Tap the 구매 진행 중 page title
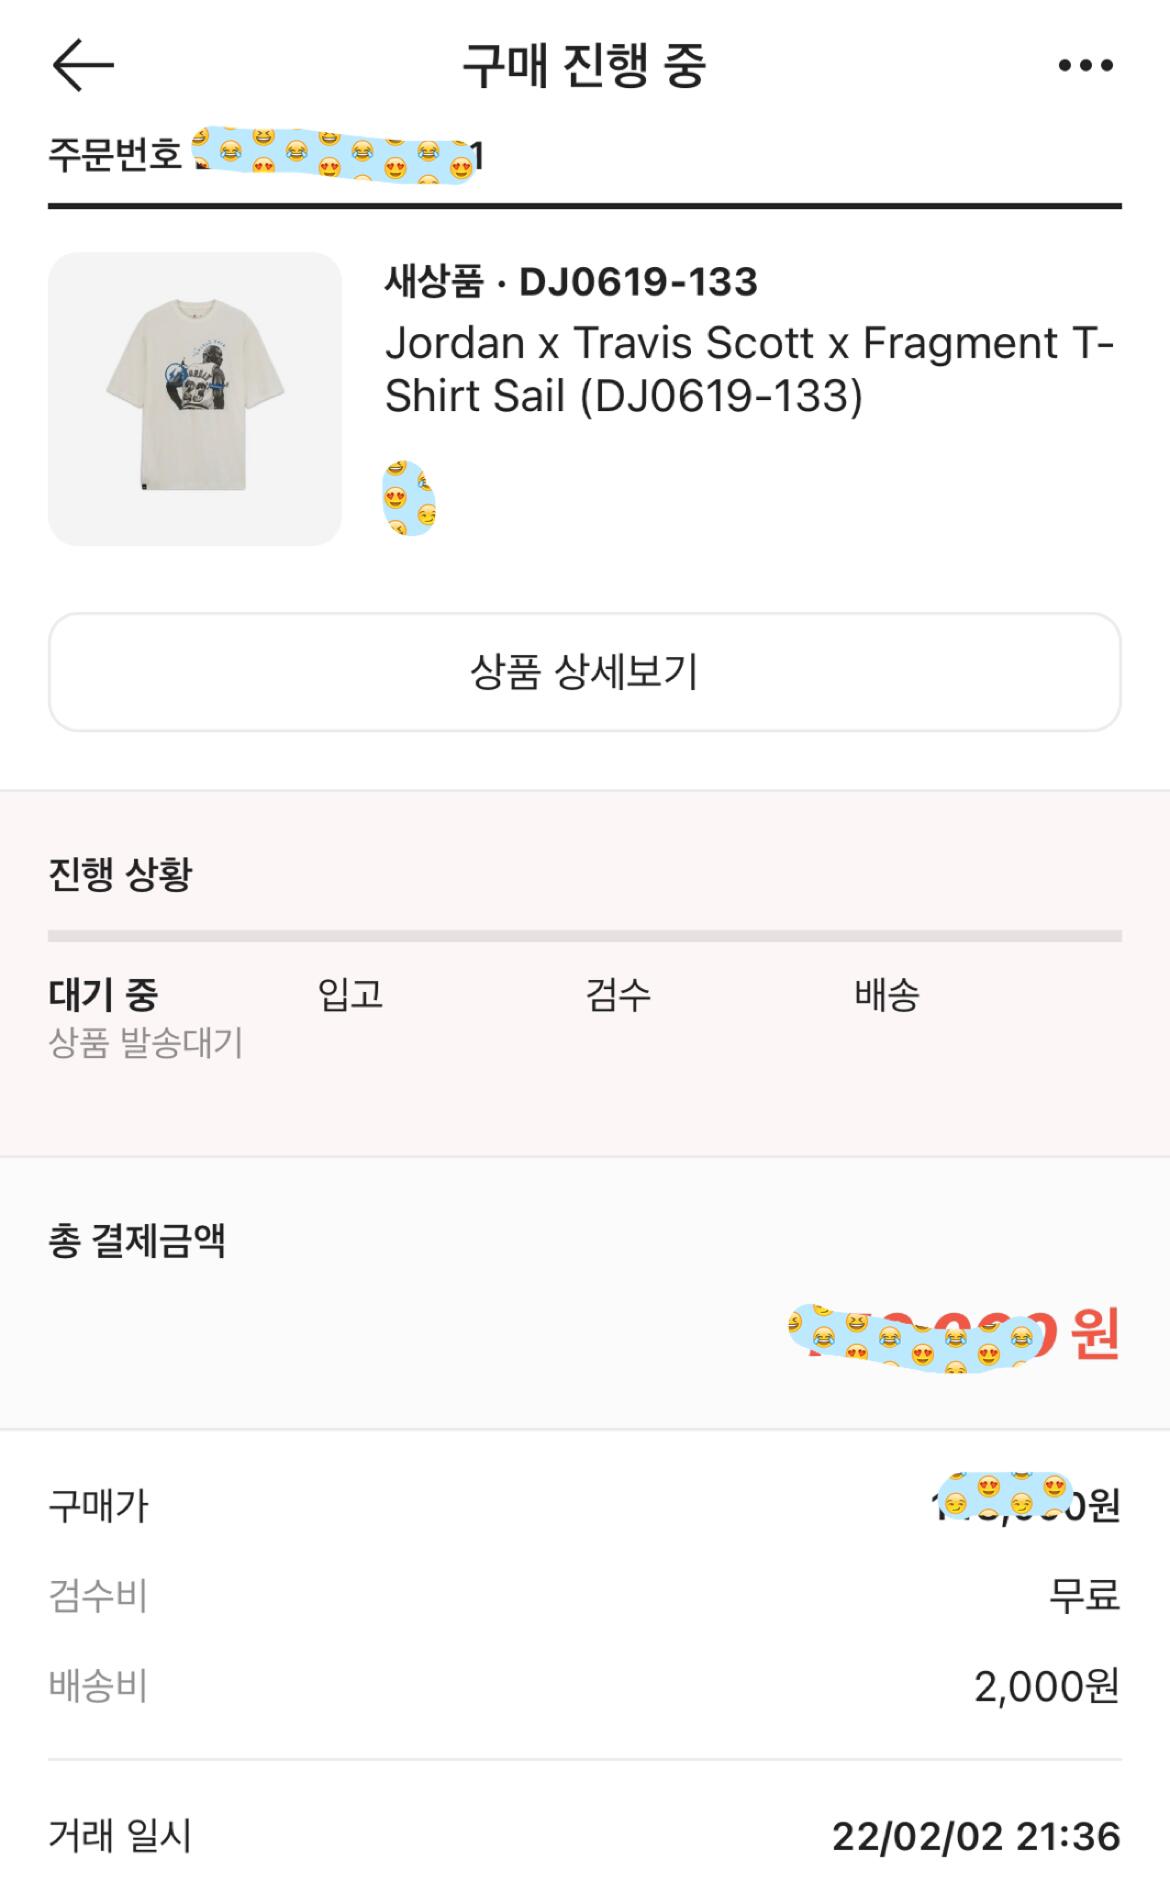The width and height of the screenshot is (1170, 1882). [x=584, y=66]
